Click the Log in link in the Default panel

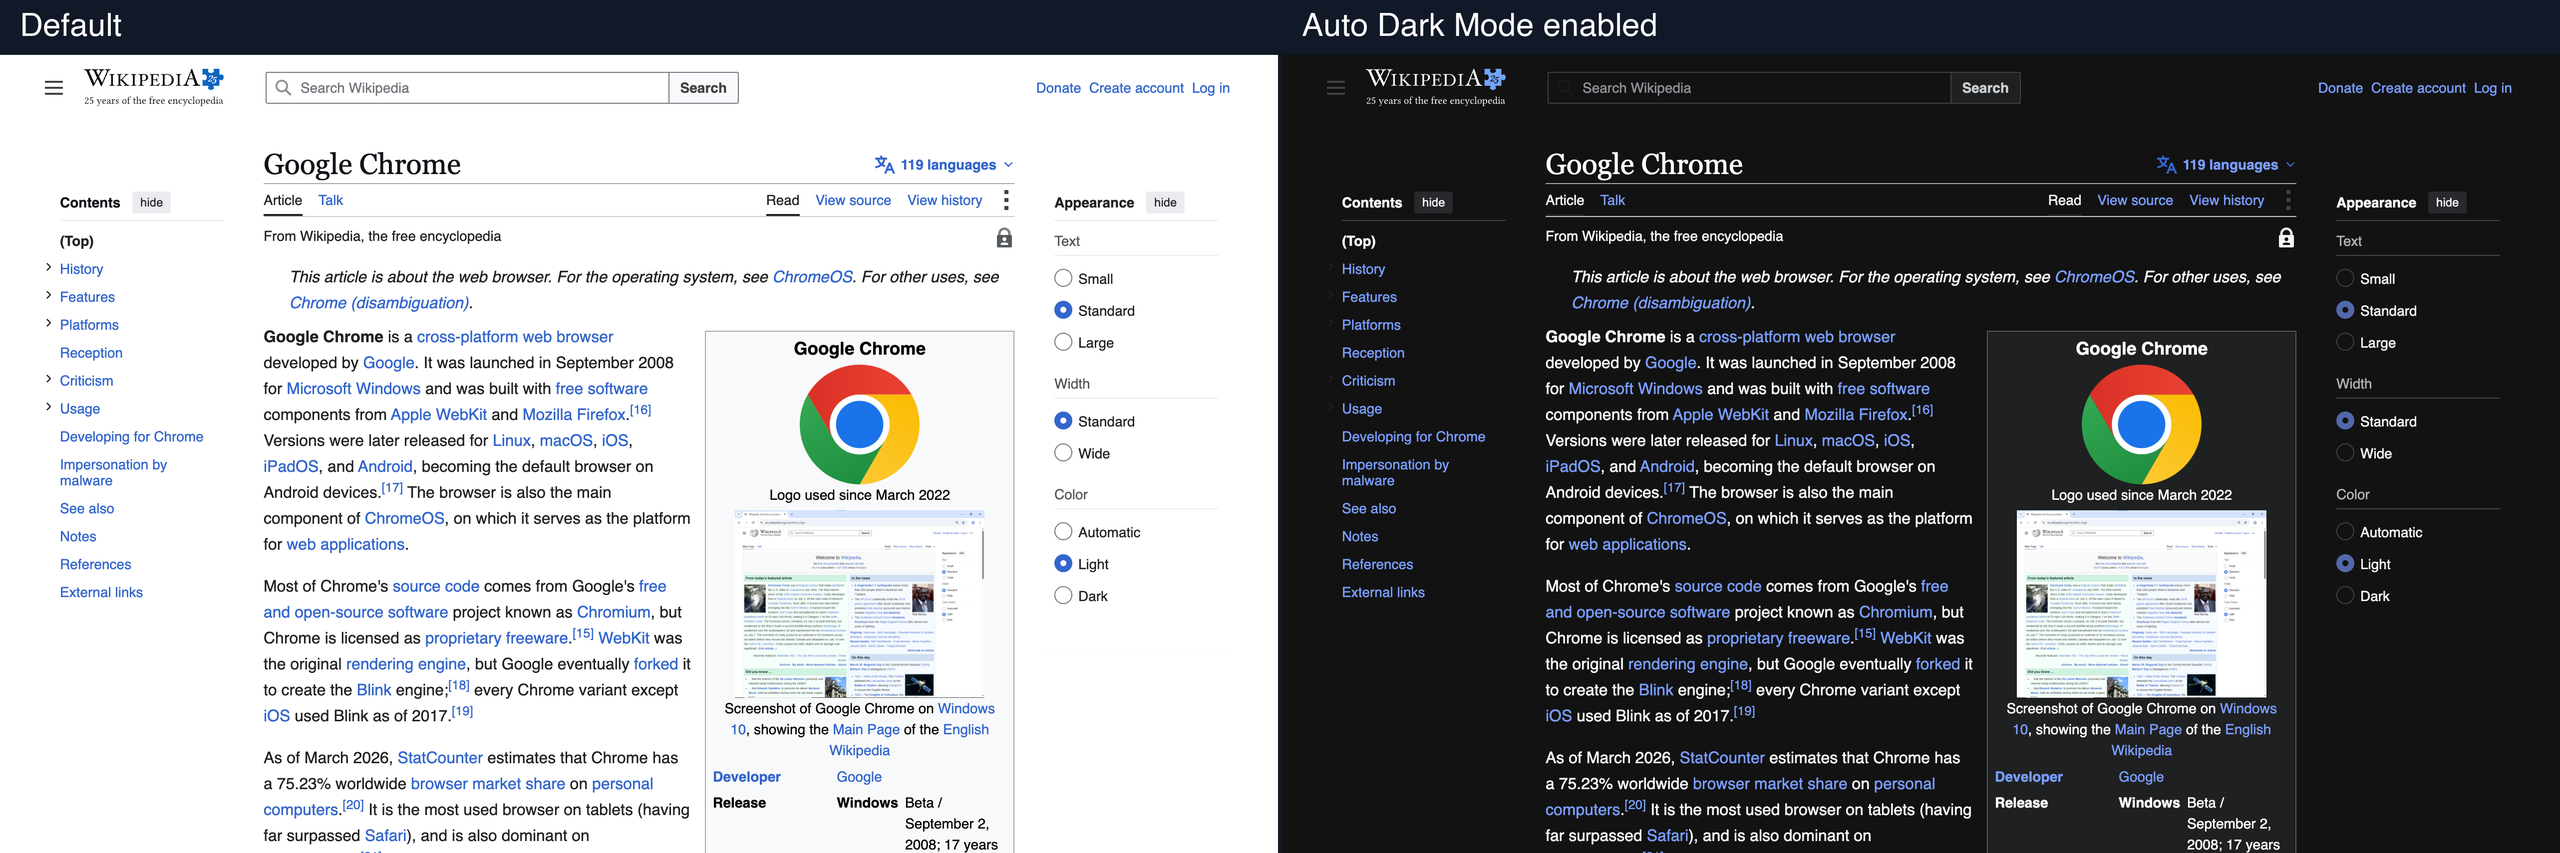tap(1210, 88)
